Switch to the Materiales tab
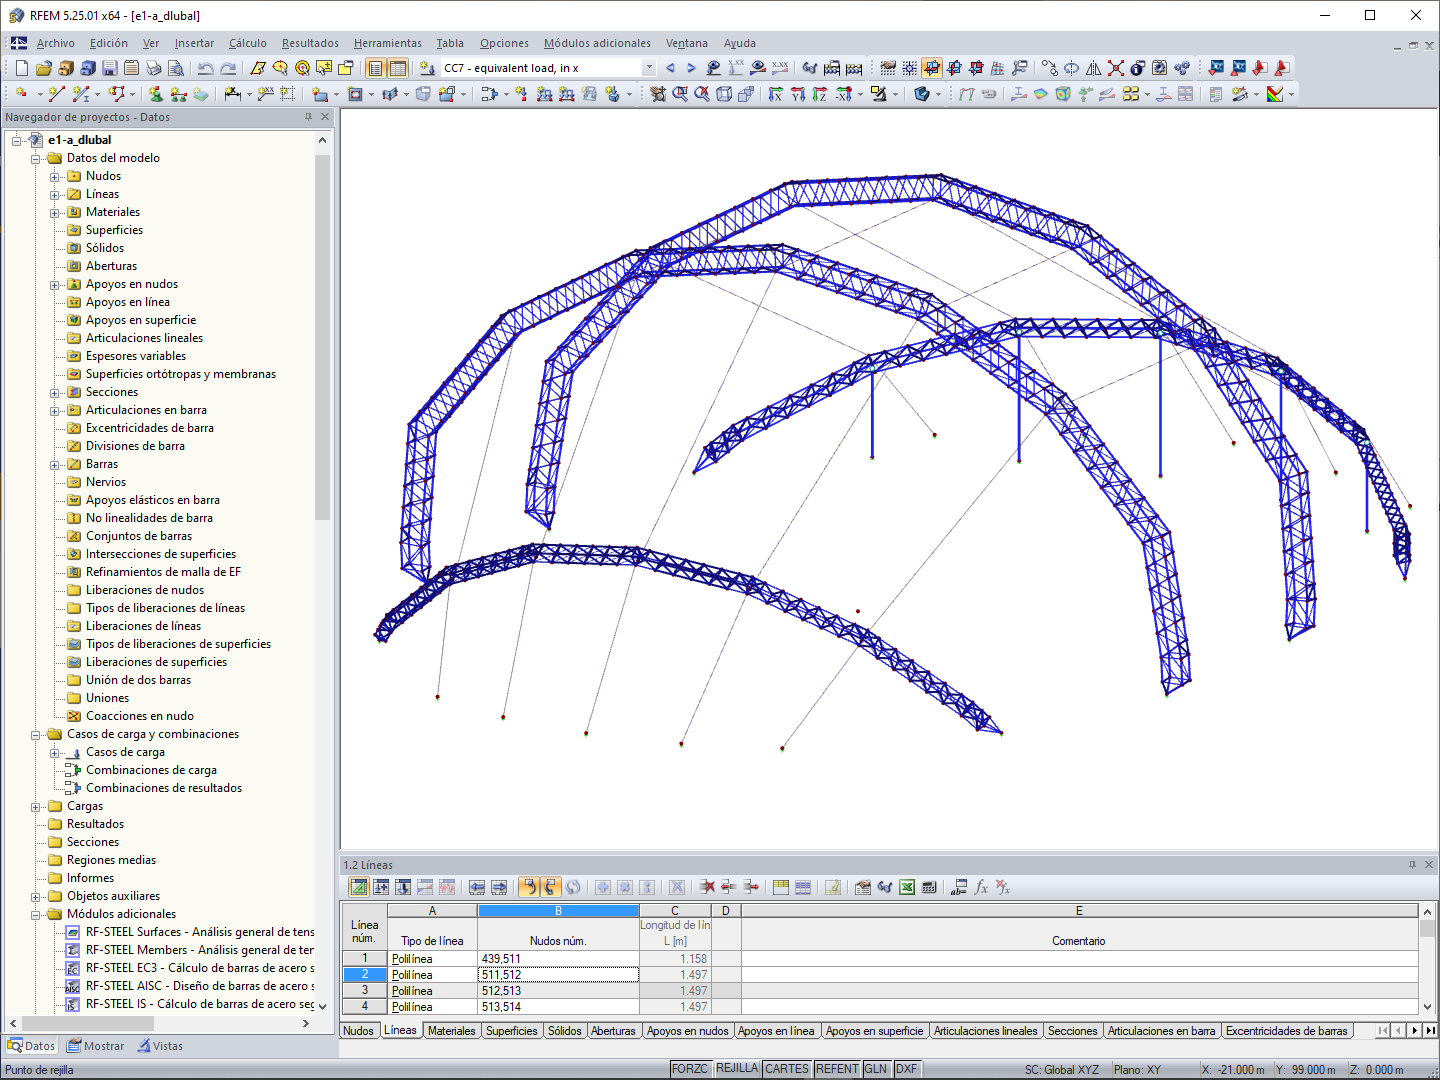This screenshot has height=1080, width=1440. click(451, 1030)
